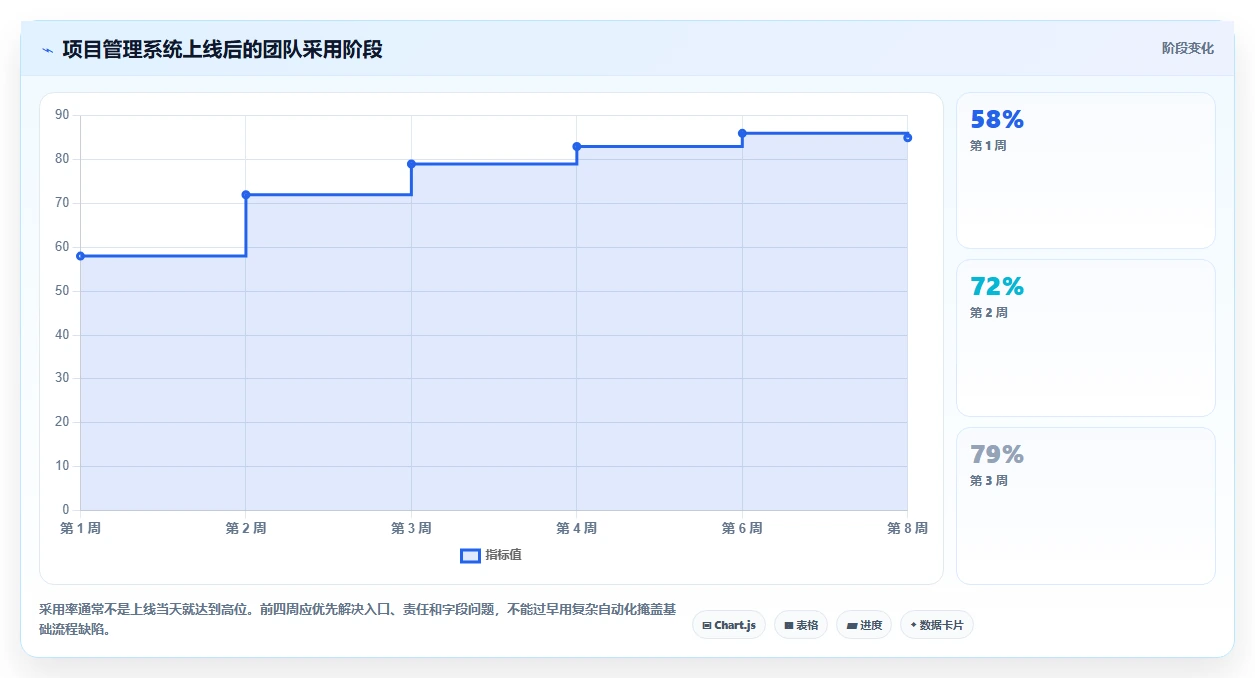Open the 72% 第 2 周 card
The width and height of the screenshot is (1255, 678).
tap(1086, 338)
